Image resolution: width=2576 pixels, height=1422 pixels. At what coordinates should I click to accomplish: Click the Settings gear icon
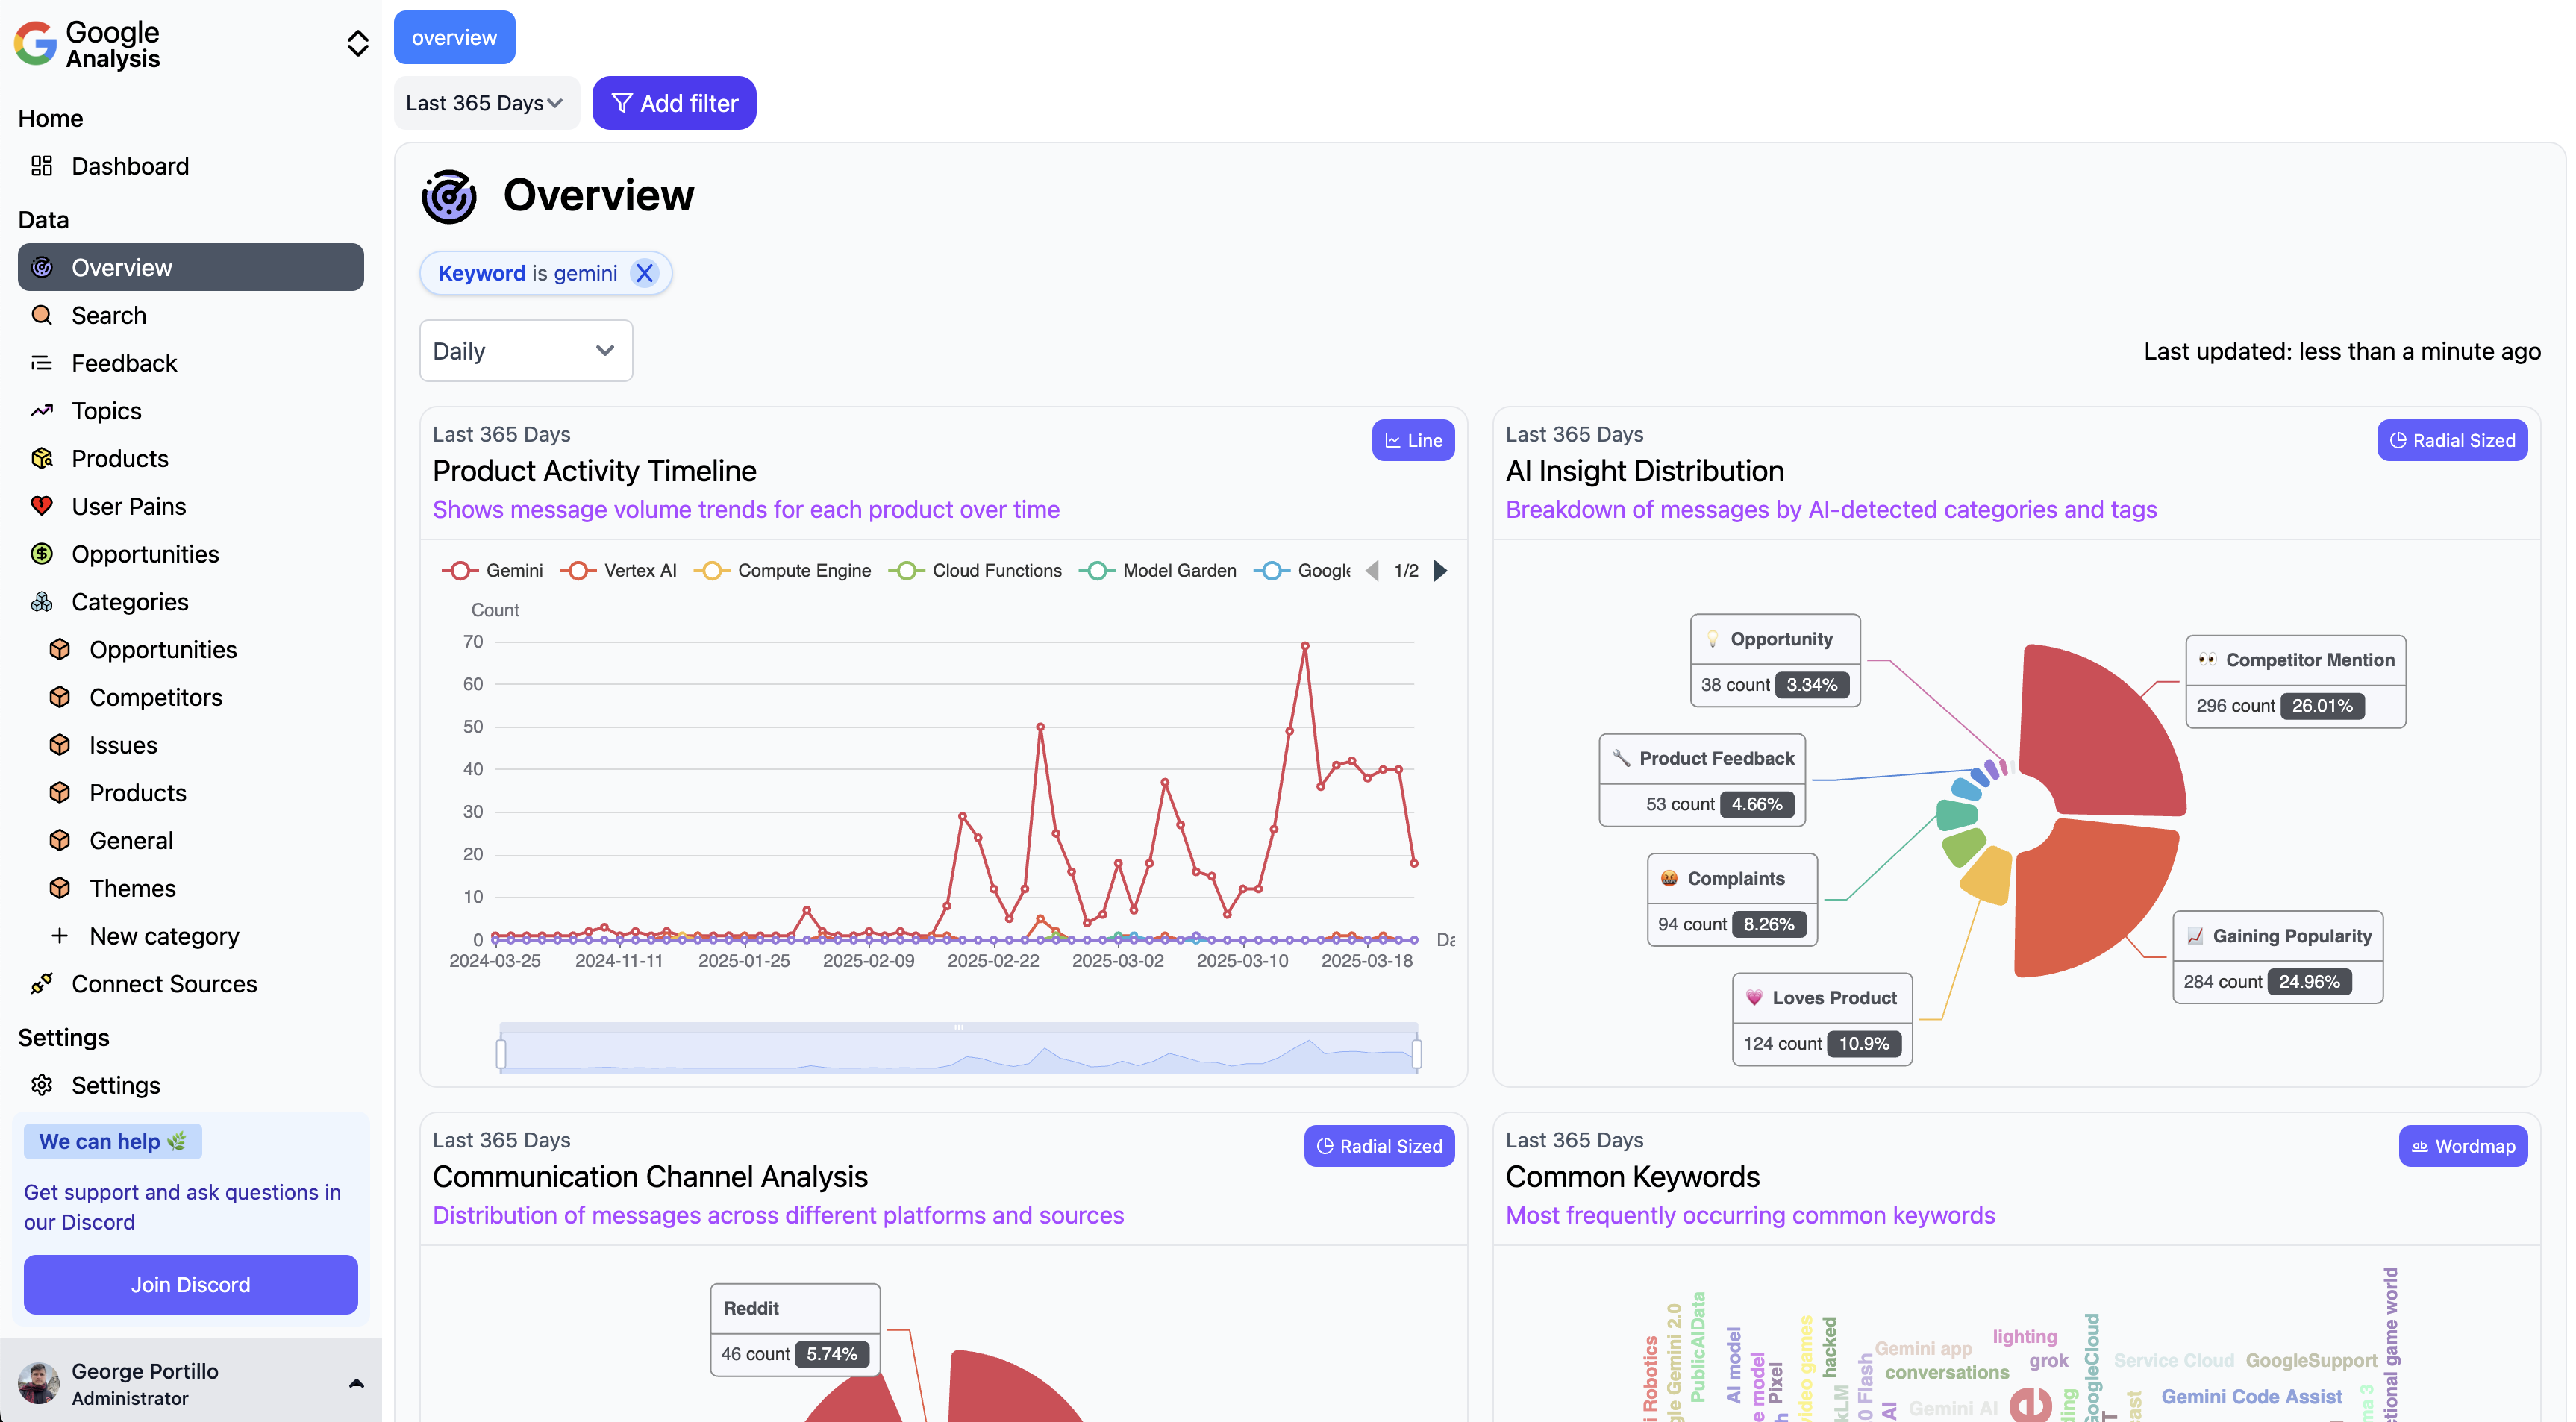point(41,1085)
